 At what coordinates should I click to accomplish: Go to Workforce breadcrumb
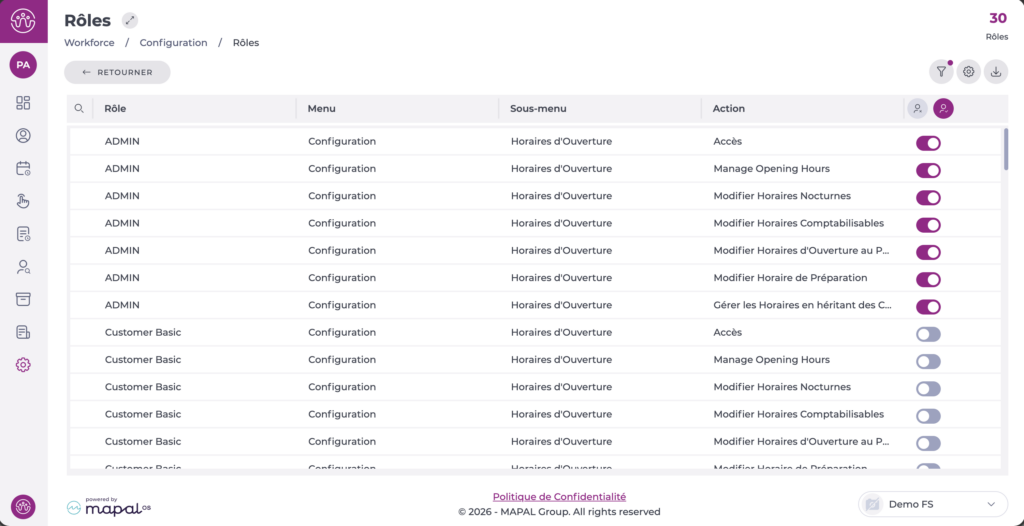coord(89,43)
